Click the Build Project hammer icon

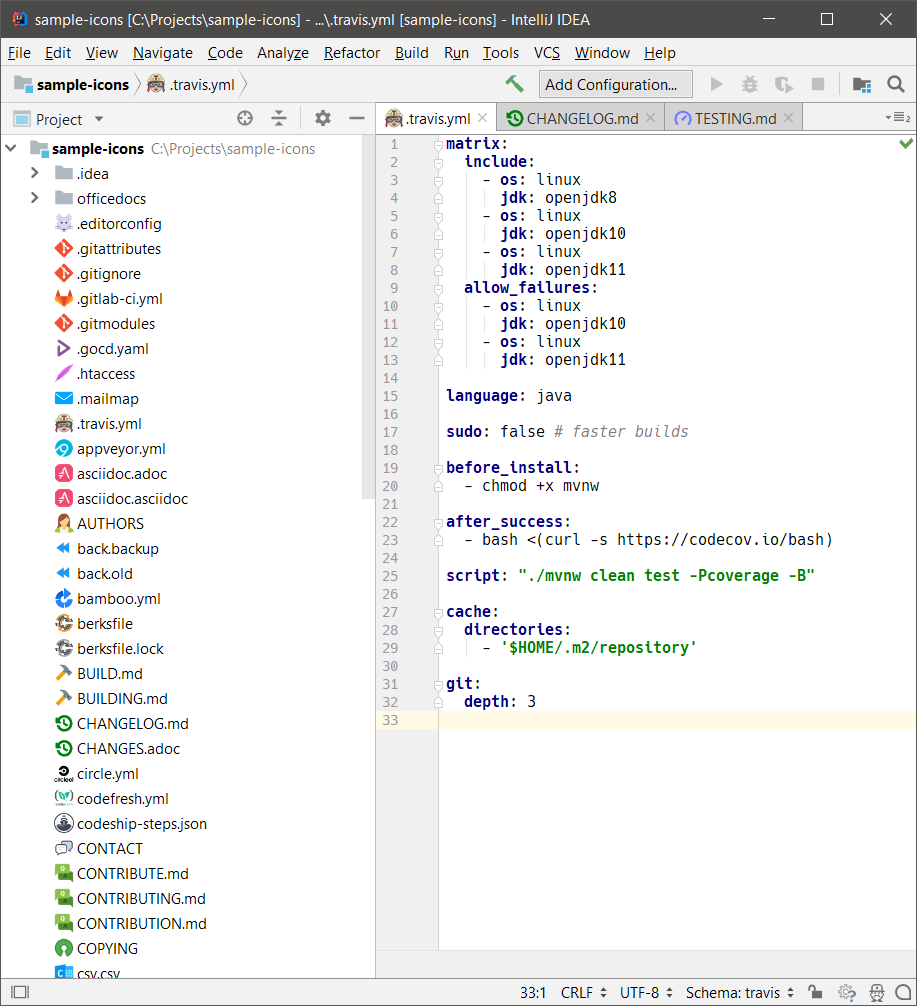click(514, 84)
